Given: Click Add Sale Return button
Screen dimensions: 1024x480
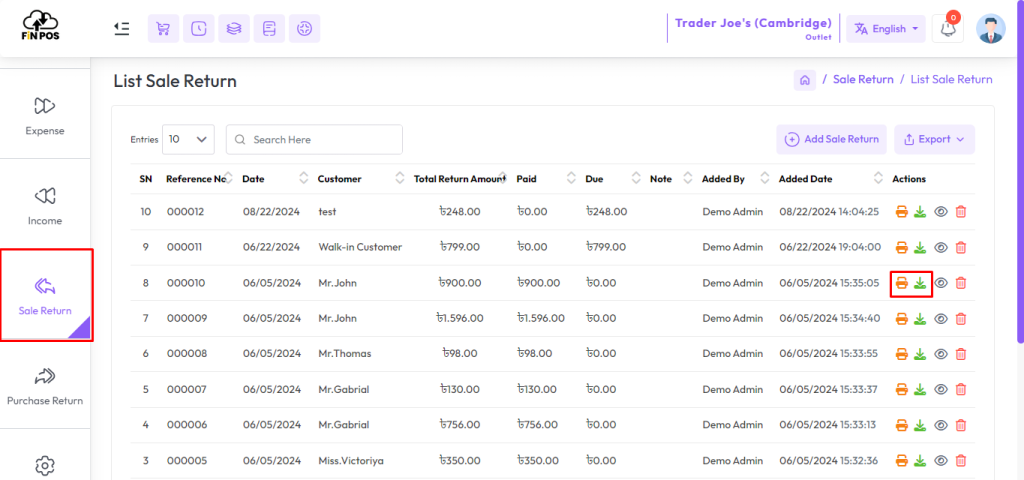Looking at the screenshot, I should tap(831, 139).
